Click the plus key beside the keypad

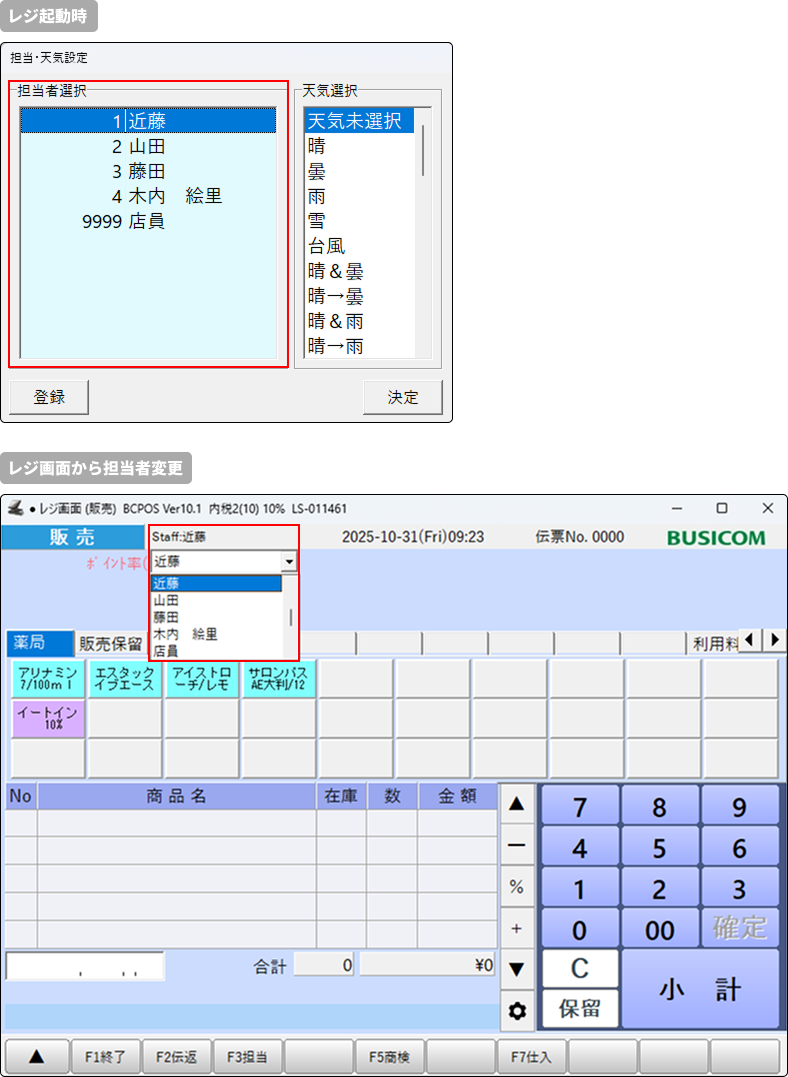point(517,928)
